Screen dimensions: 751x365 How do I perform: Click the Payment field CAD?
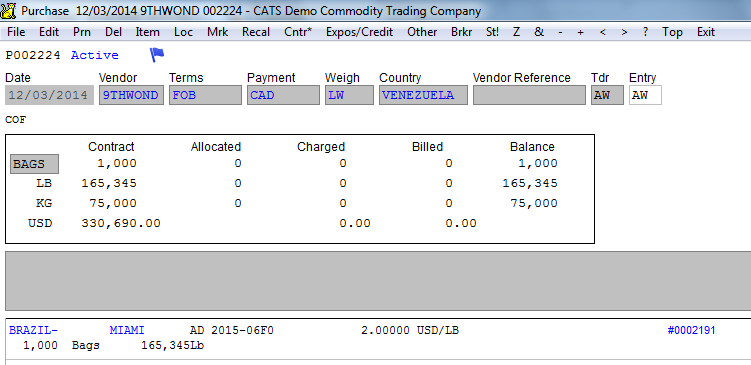tap(283, 95)
